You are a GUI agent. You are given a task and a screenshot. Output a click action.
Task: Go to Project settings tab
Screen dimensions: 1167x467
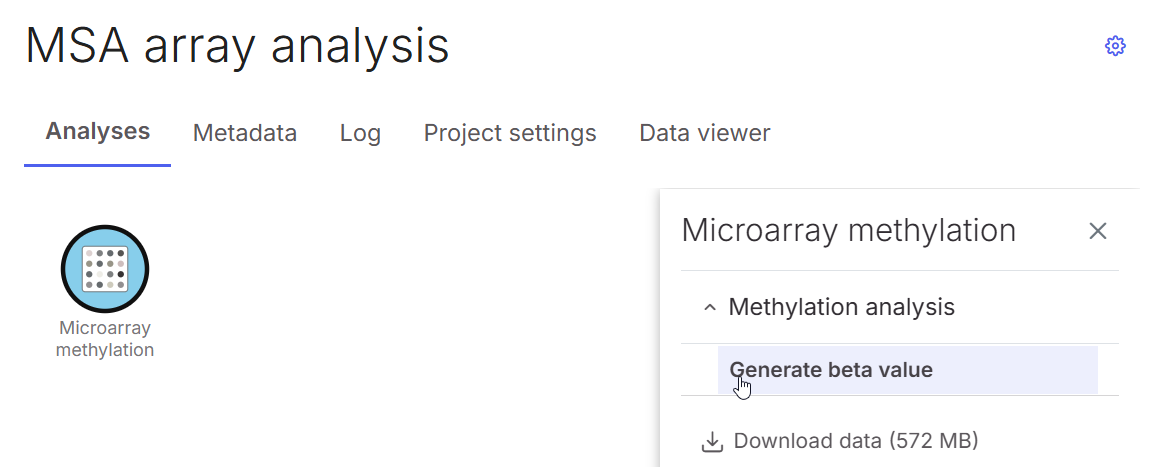pyautogui.click(x=510, y=133)
